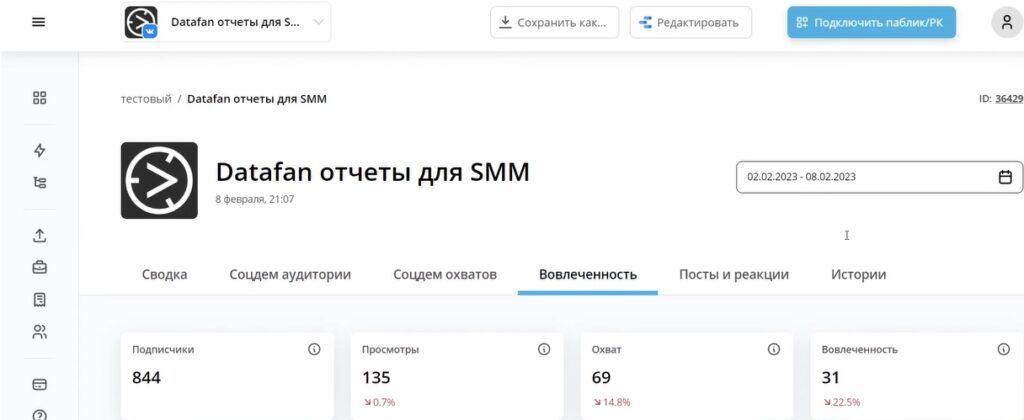Switch to Истории tab
The image size is (1024, 420).
(858, 274)
